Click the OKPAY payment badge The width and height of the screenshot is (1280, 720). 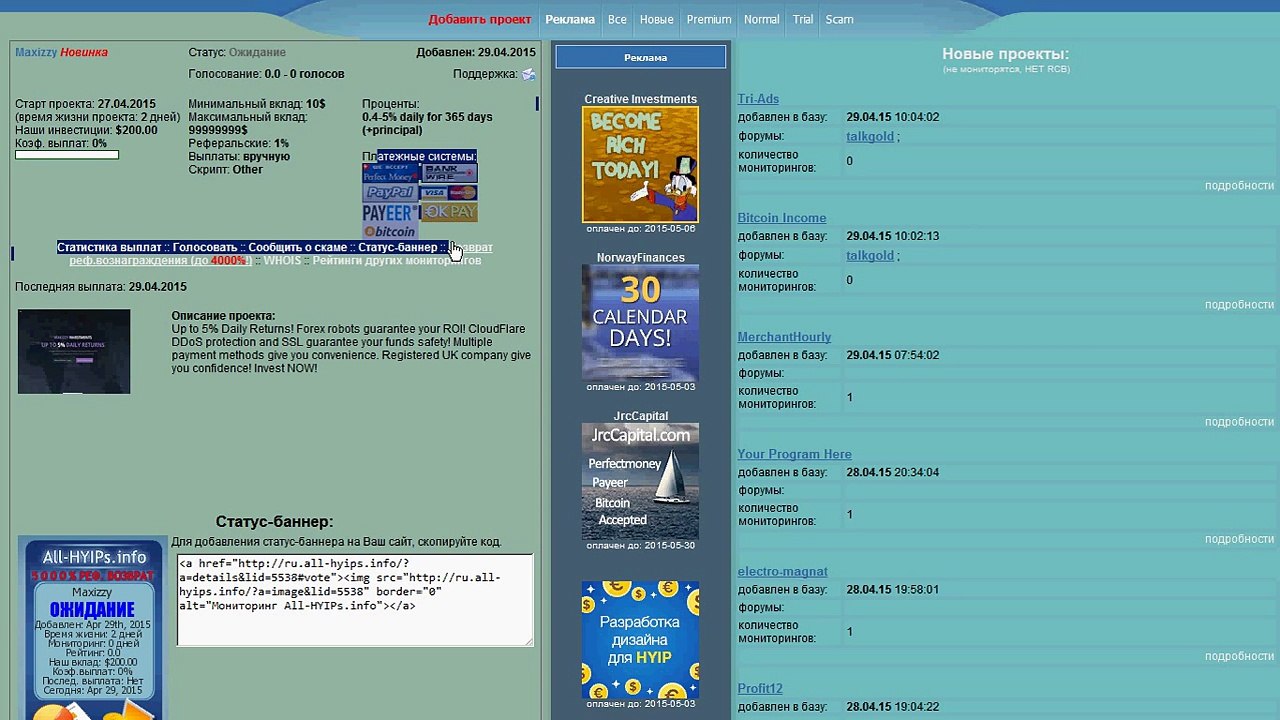coord(449,213)
